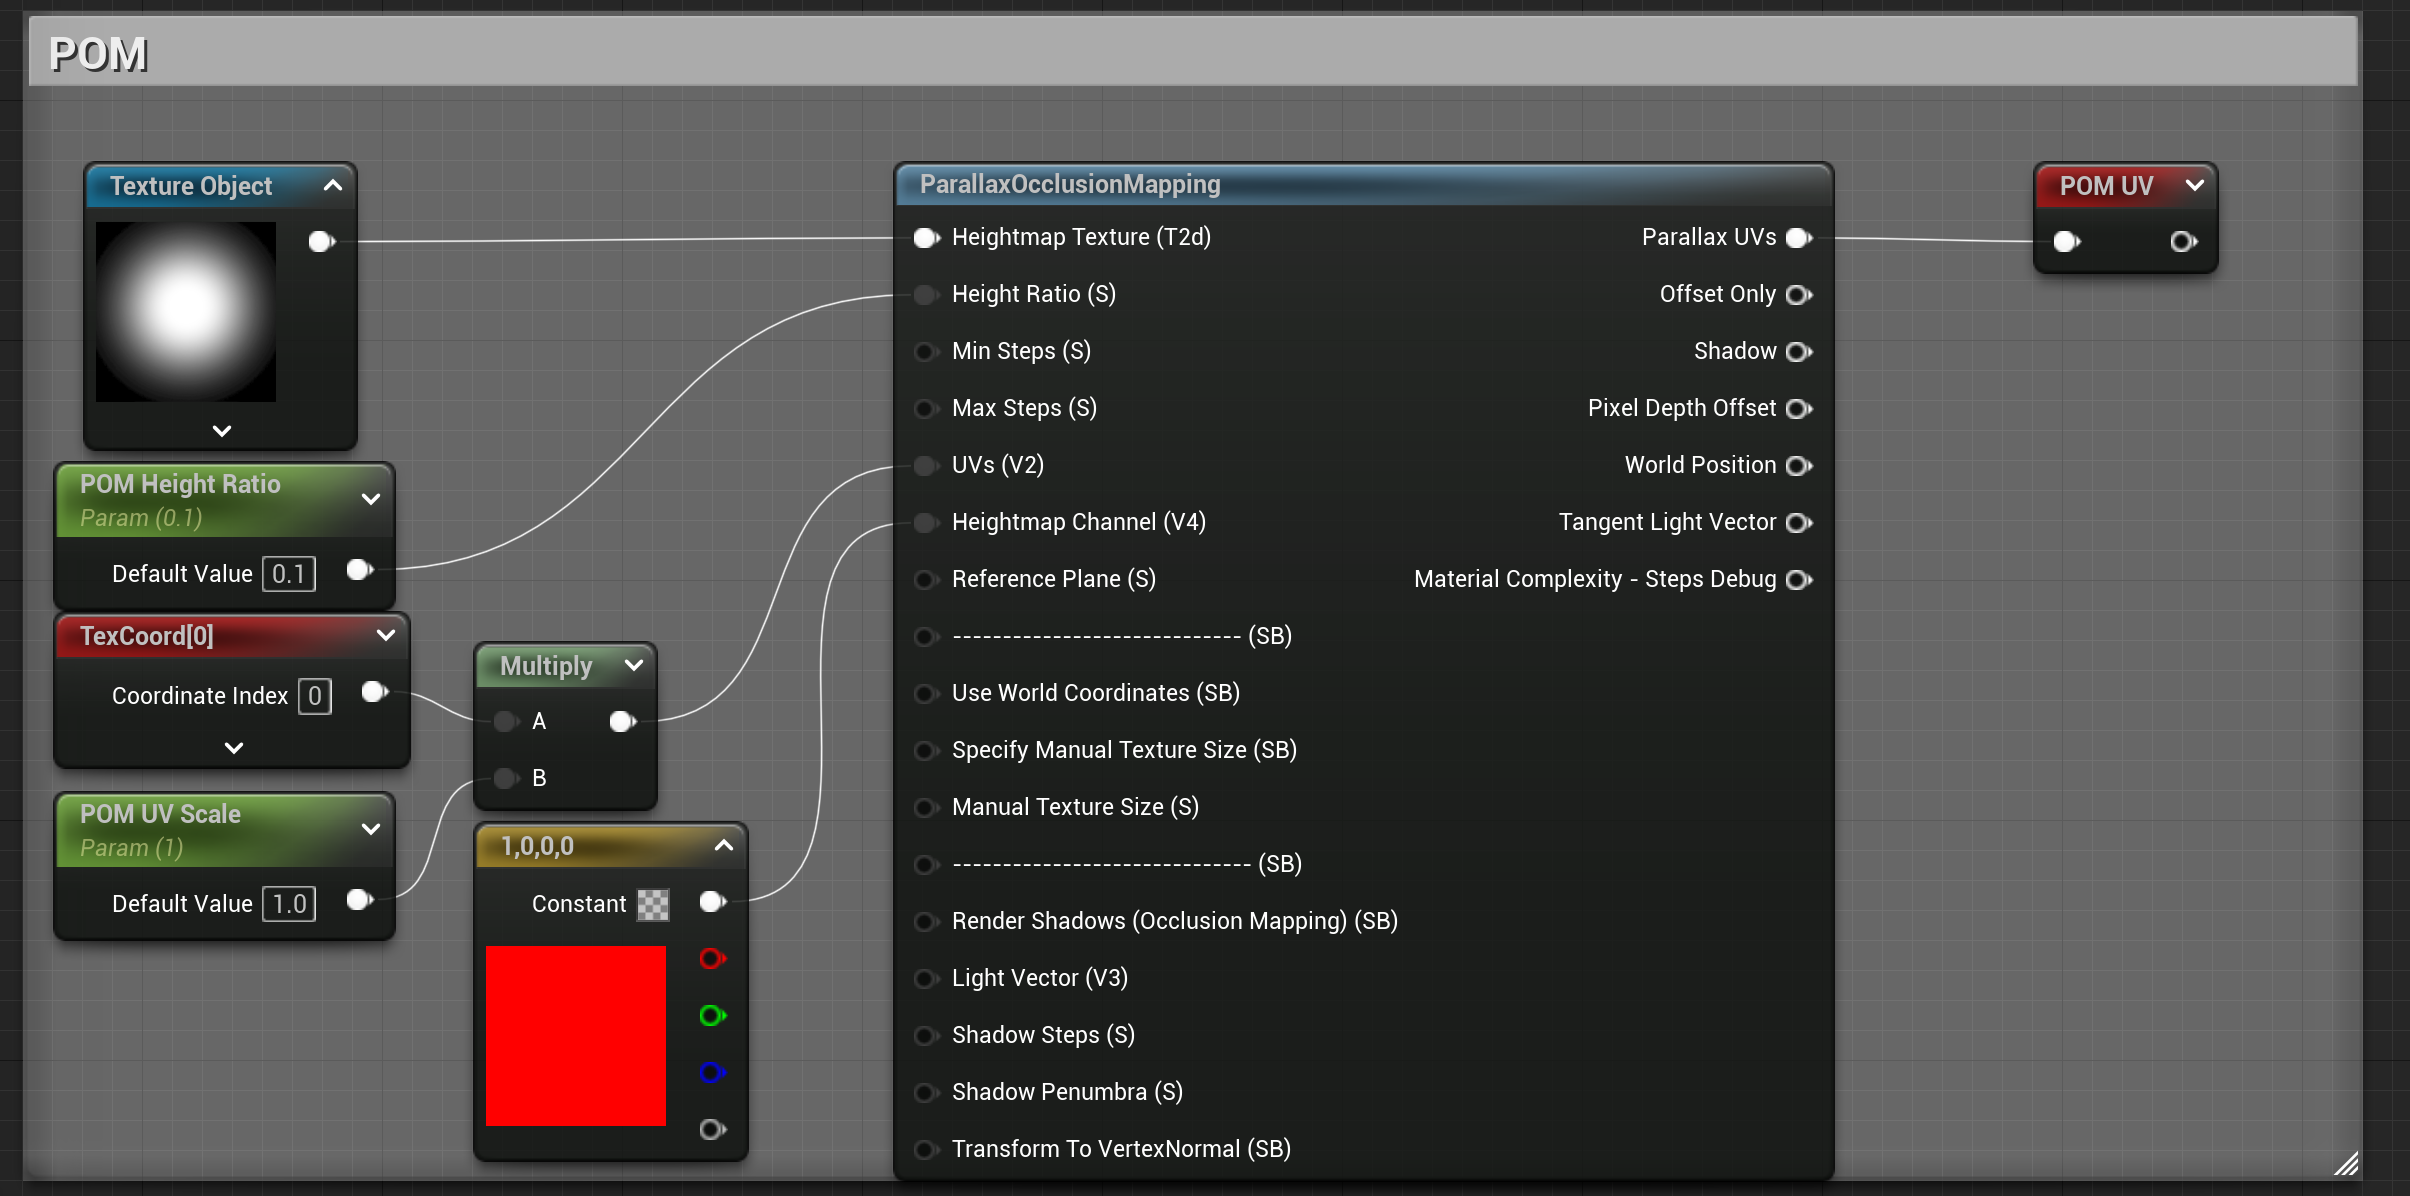Grab POM comment box resize handle
The width and height of the screenshot is (2410, 1196).
2346,1163
